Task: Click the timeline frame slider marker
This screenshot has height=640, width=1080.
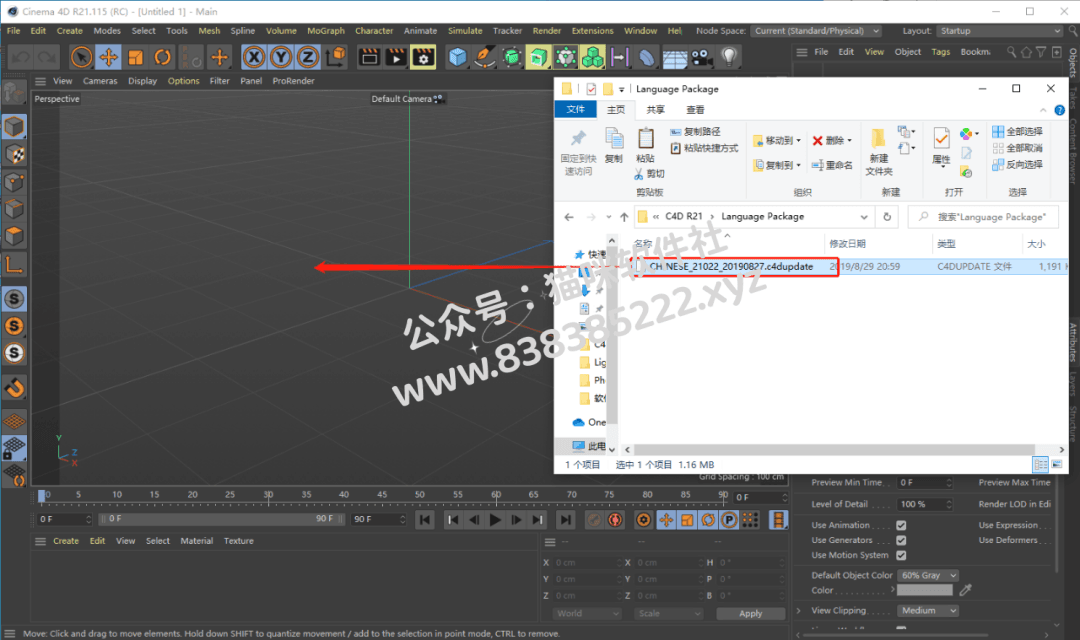Action: pyautogui.click(x=42, y=496)
